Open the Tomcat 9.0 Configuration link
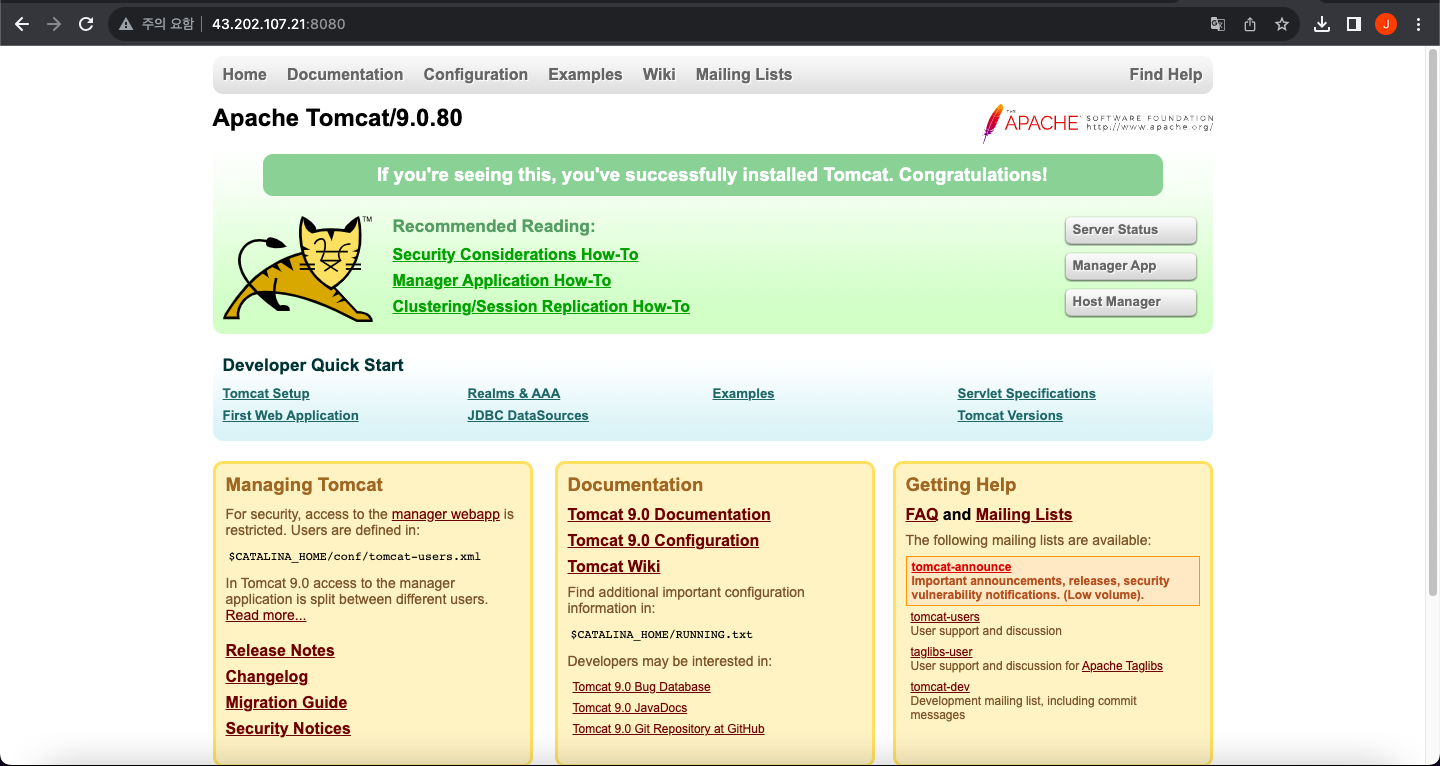 point(663,540)
